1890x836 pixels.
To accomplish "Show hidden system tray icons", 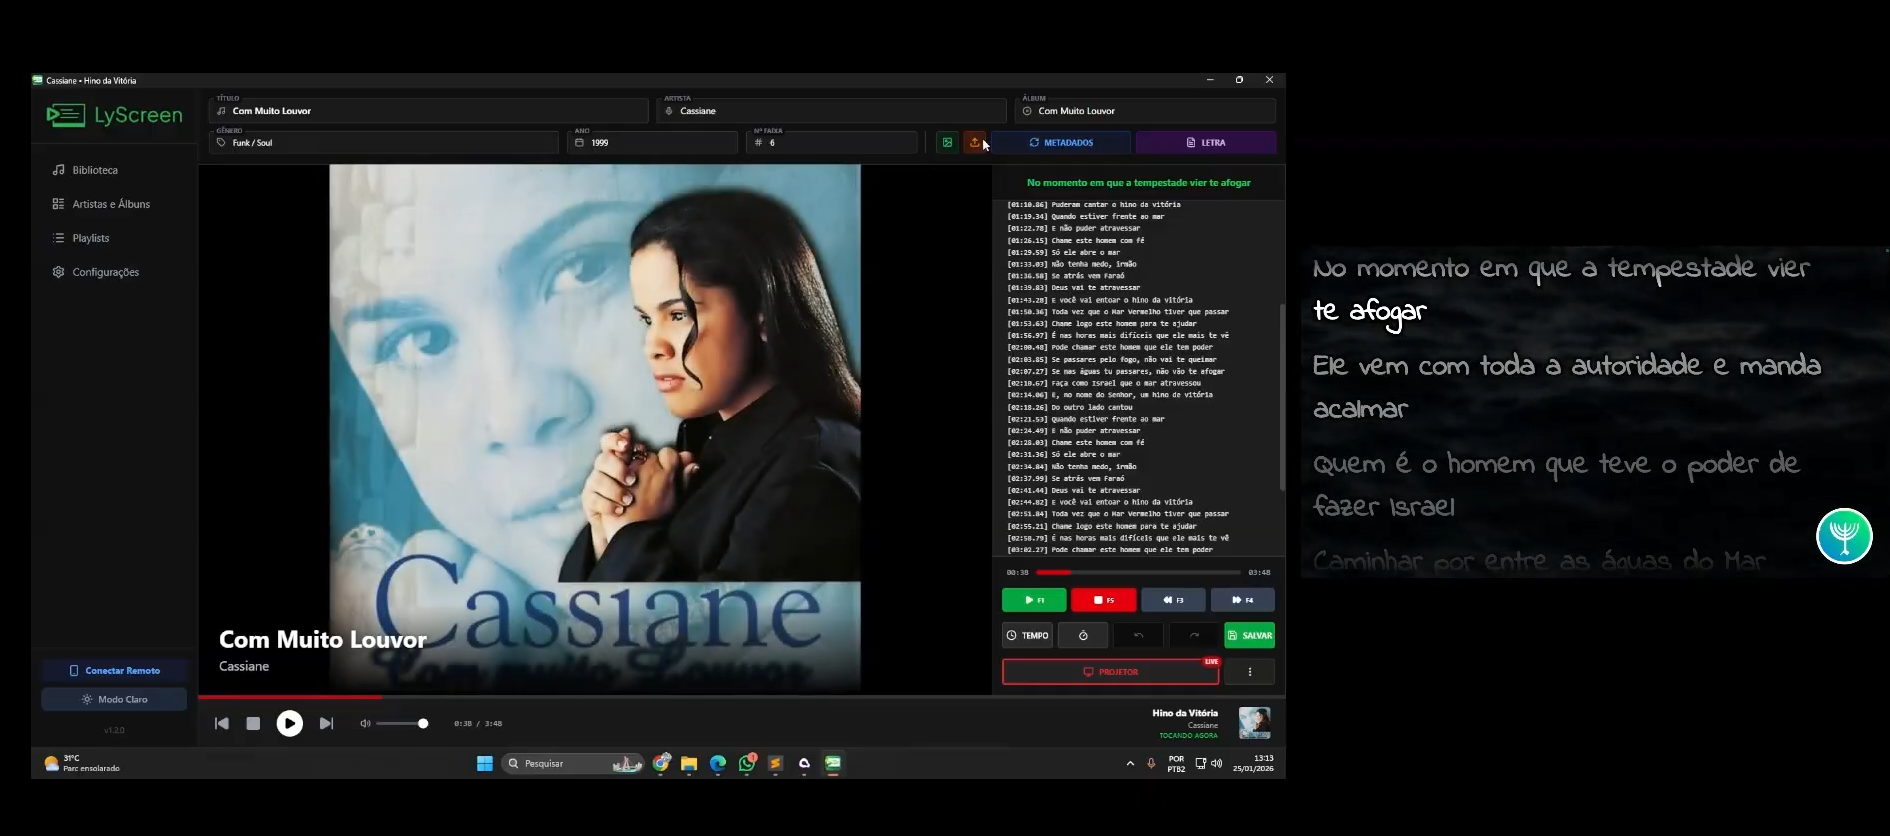I will tap(1130, 763).
